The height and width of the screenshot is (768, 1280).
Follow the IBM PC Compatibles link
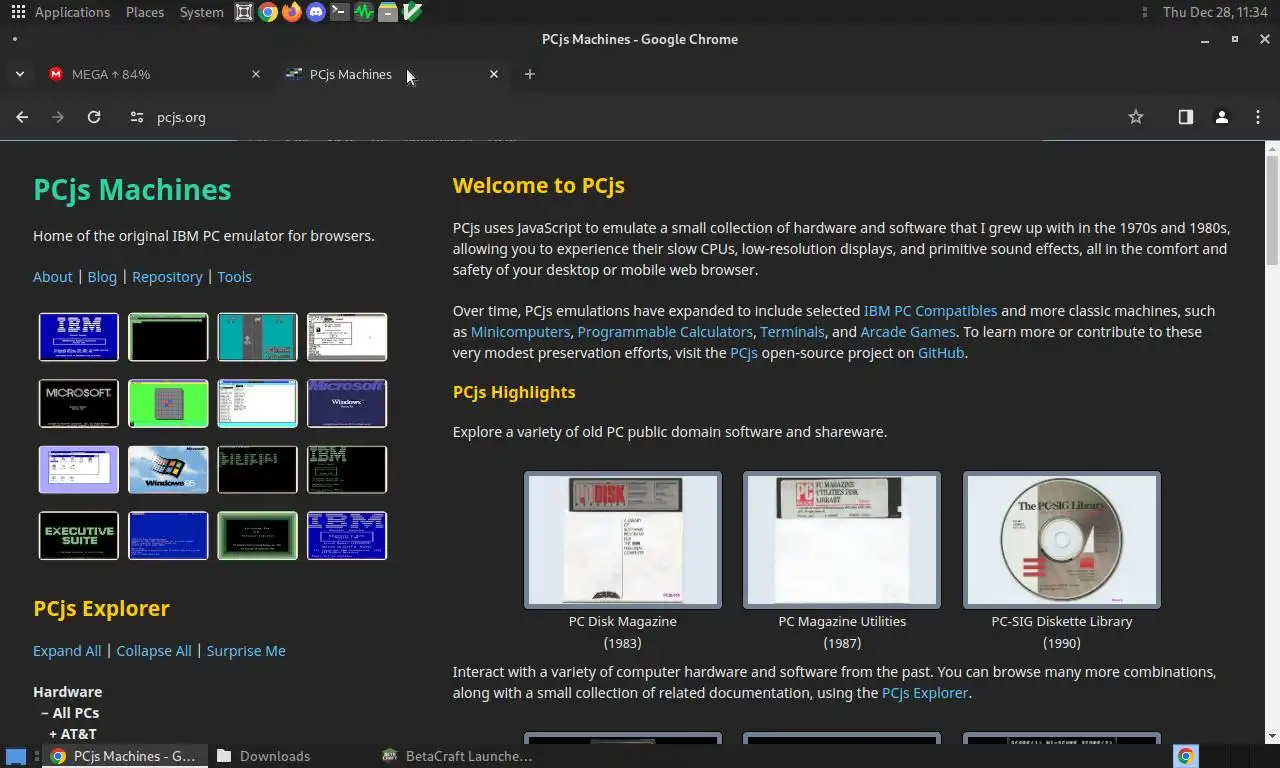coord(930,311)
